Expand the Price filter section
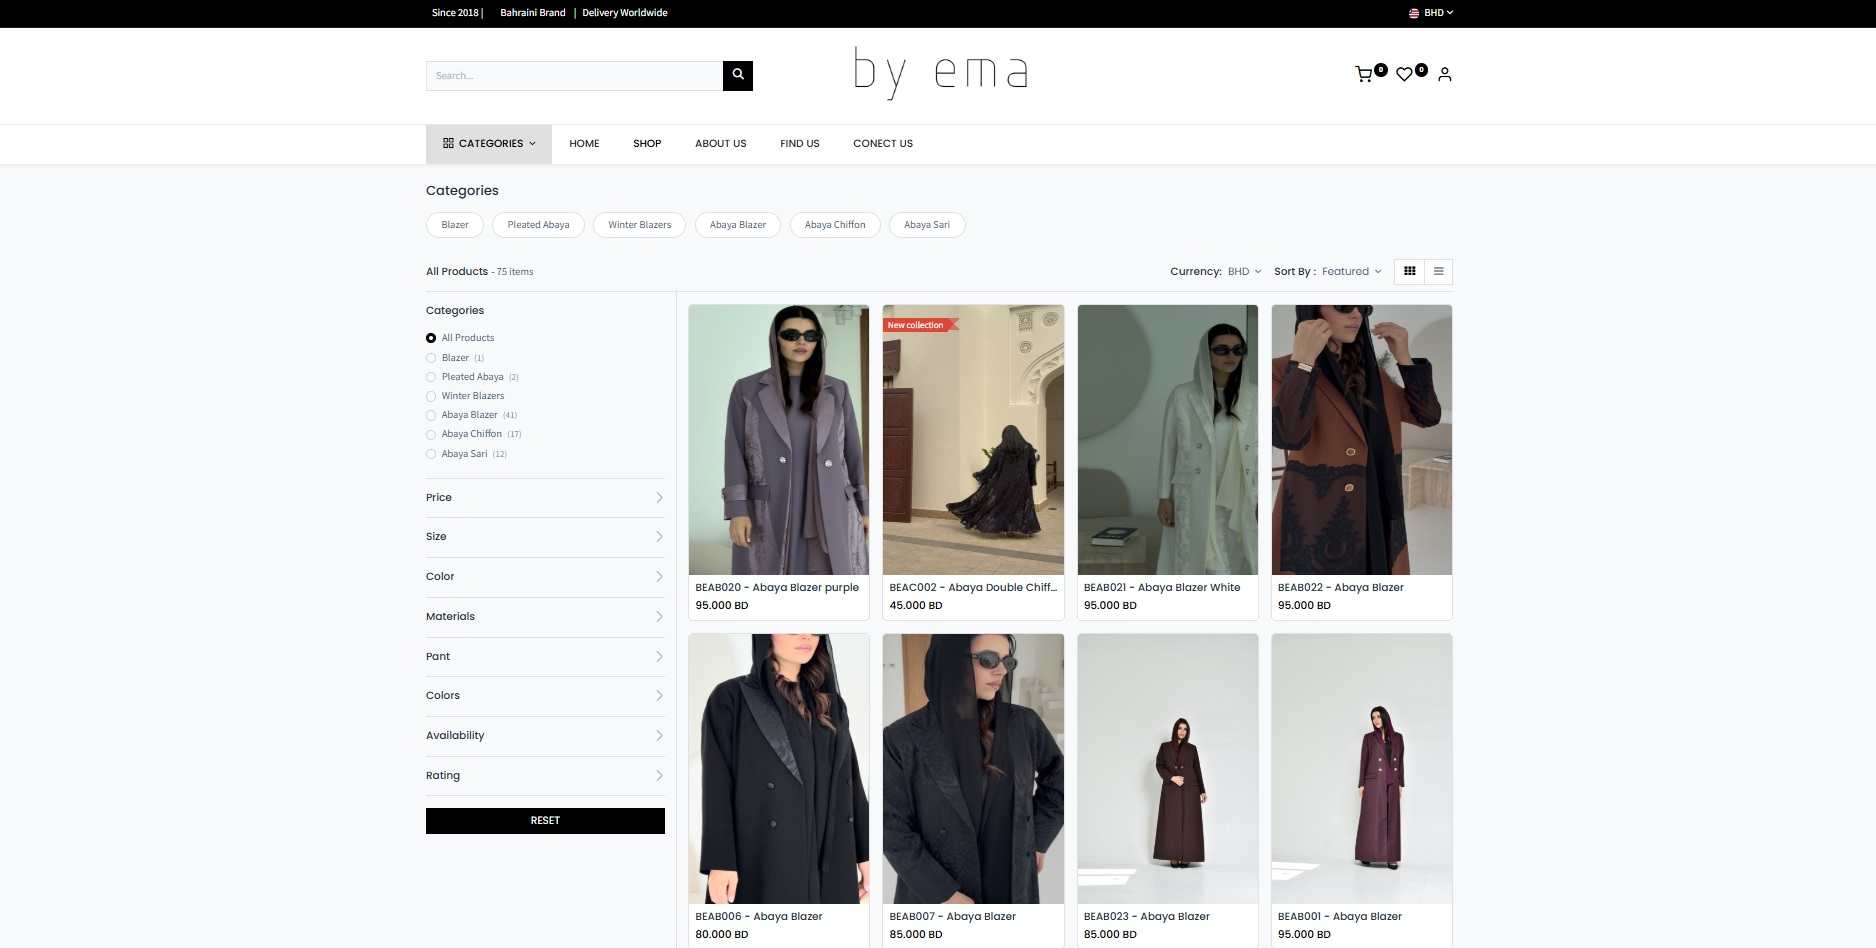 (x=544, y=498)
